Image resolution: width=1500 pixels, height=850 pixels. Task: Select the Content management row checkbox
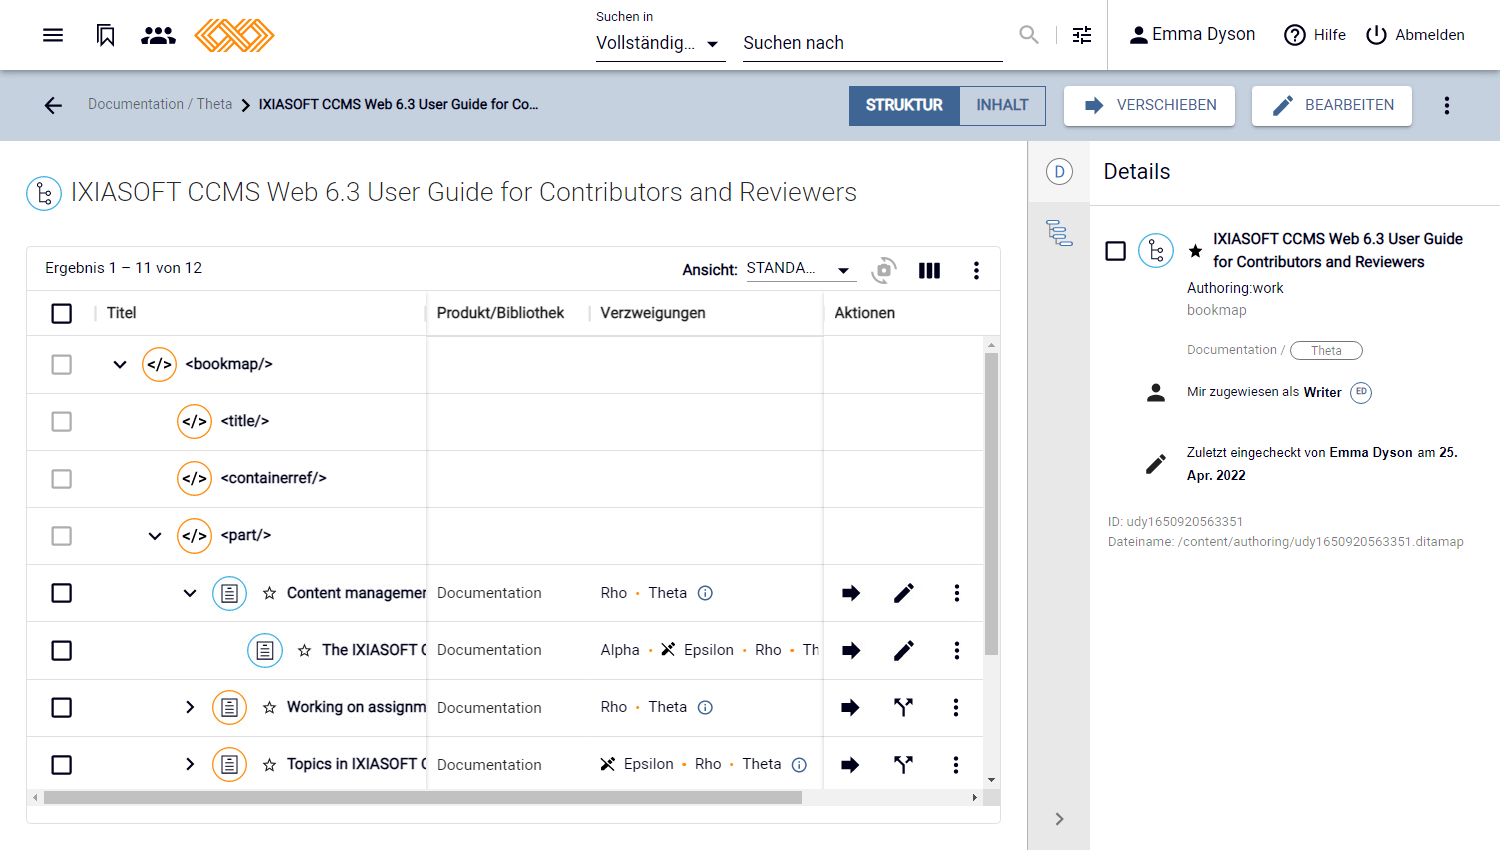[62, 593]
